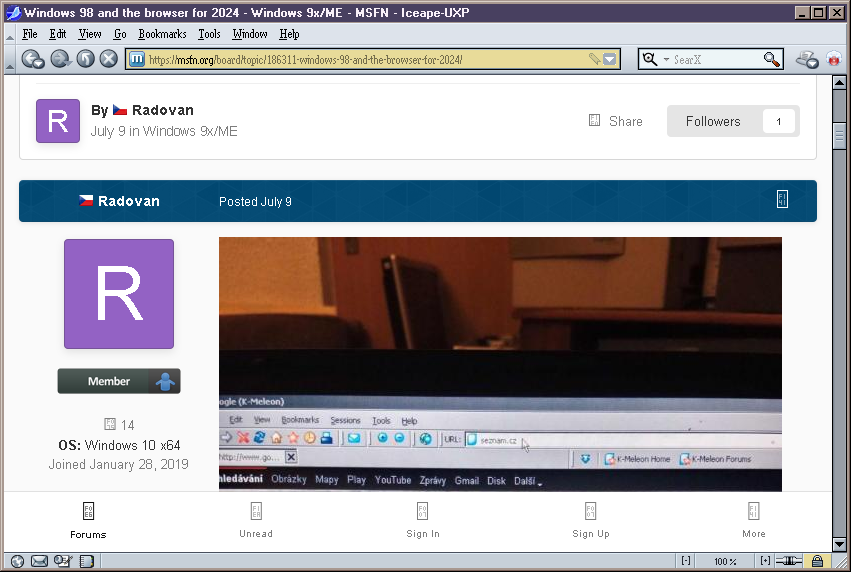The width and height of the screenshot is (851, 572).
Task: Collapse the navigation toolbar grippy handle
Action: pyautogui.click(x=10, y=59)
